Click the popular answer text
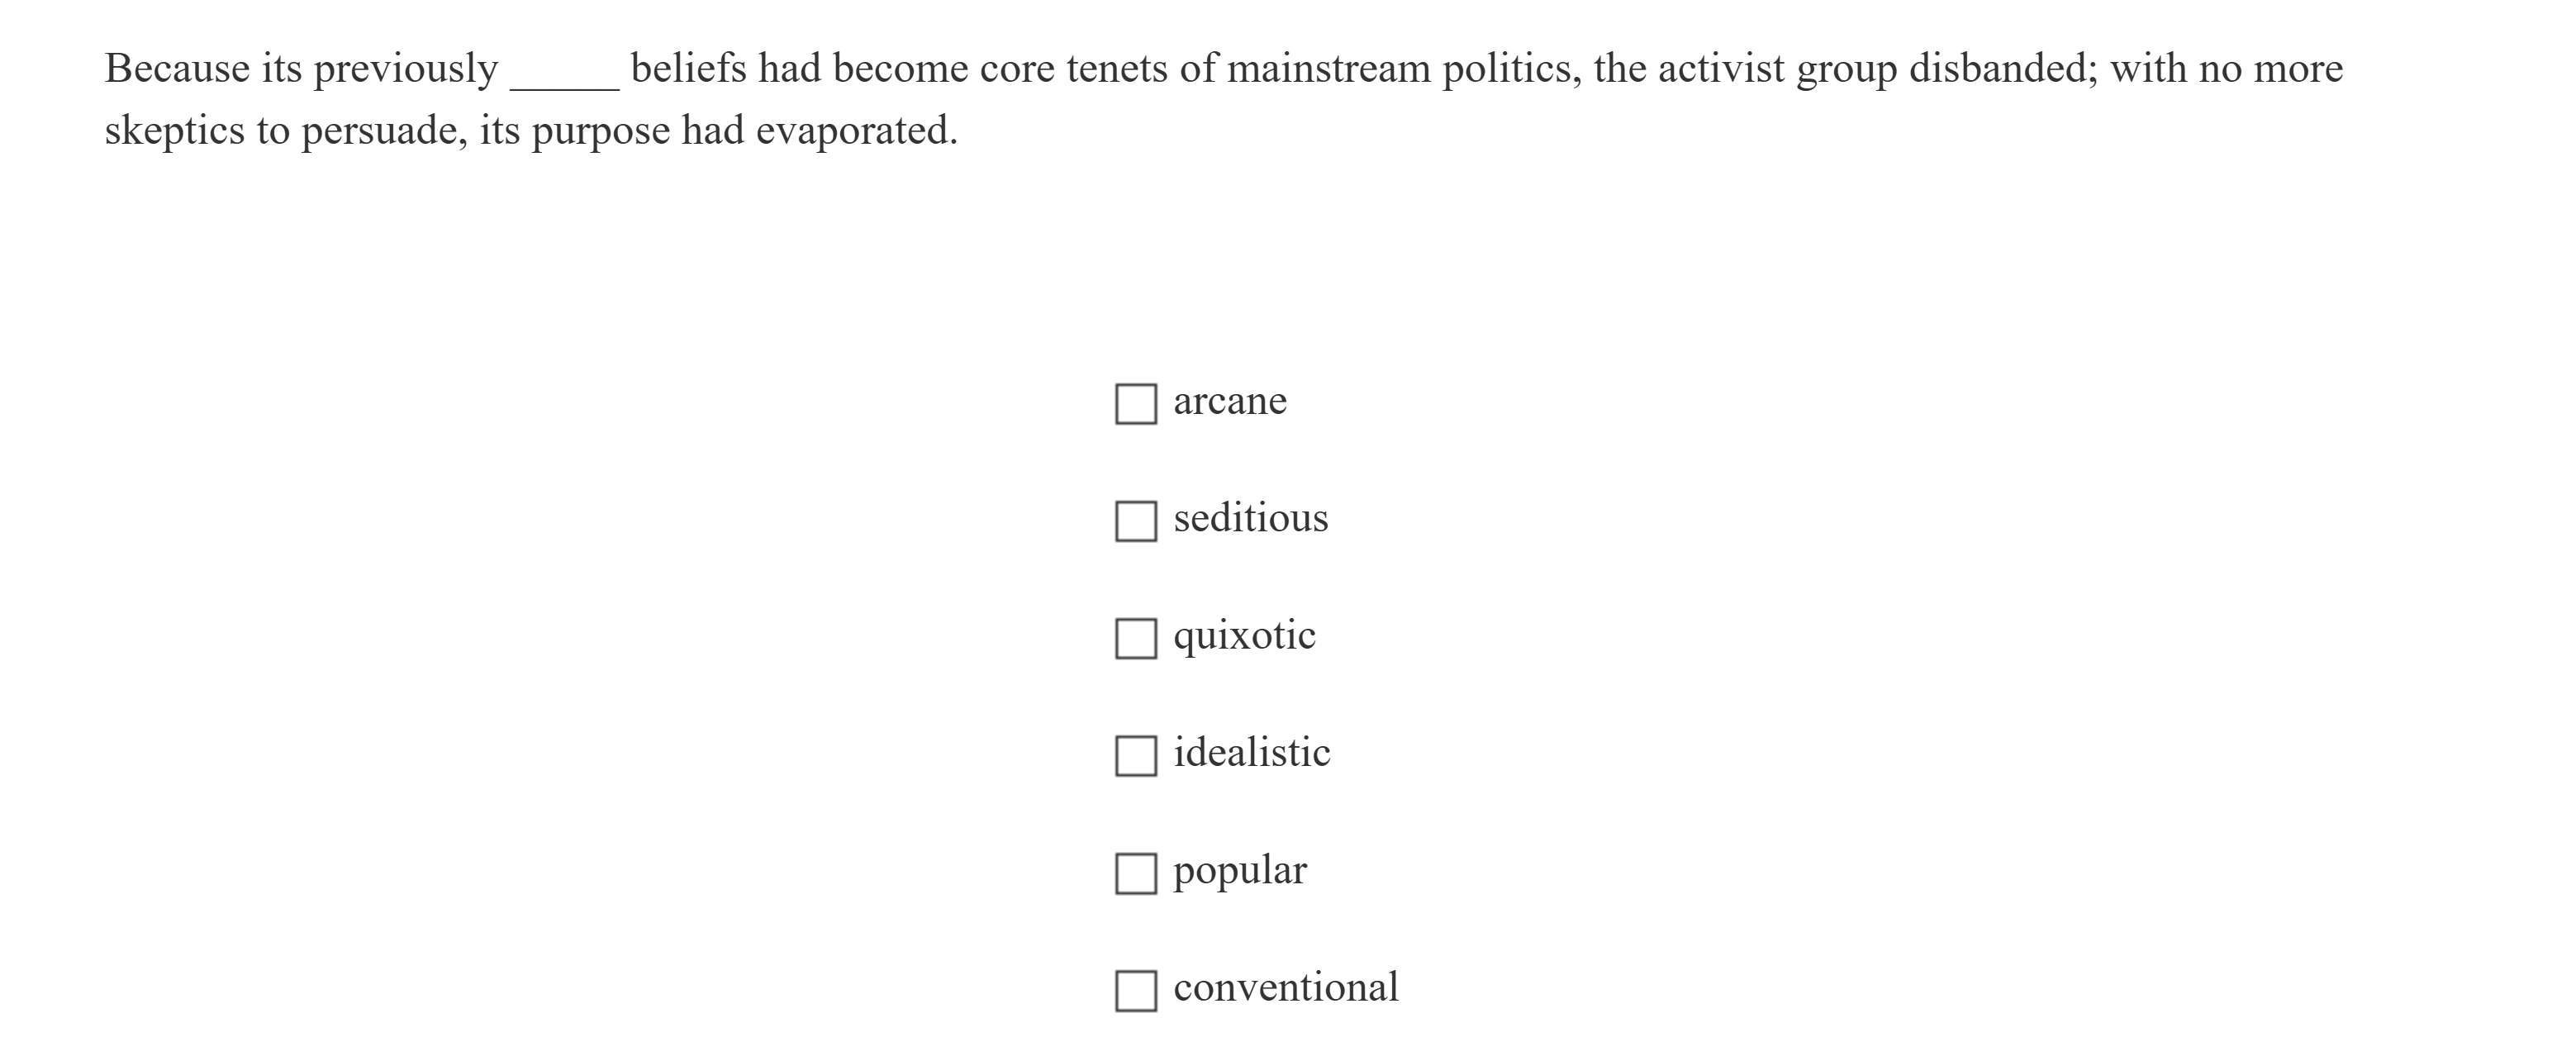The width and height of the screenshot is (2576, 1037). [1240, 870]
